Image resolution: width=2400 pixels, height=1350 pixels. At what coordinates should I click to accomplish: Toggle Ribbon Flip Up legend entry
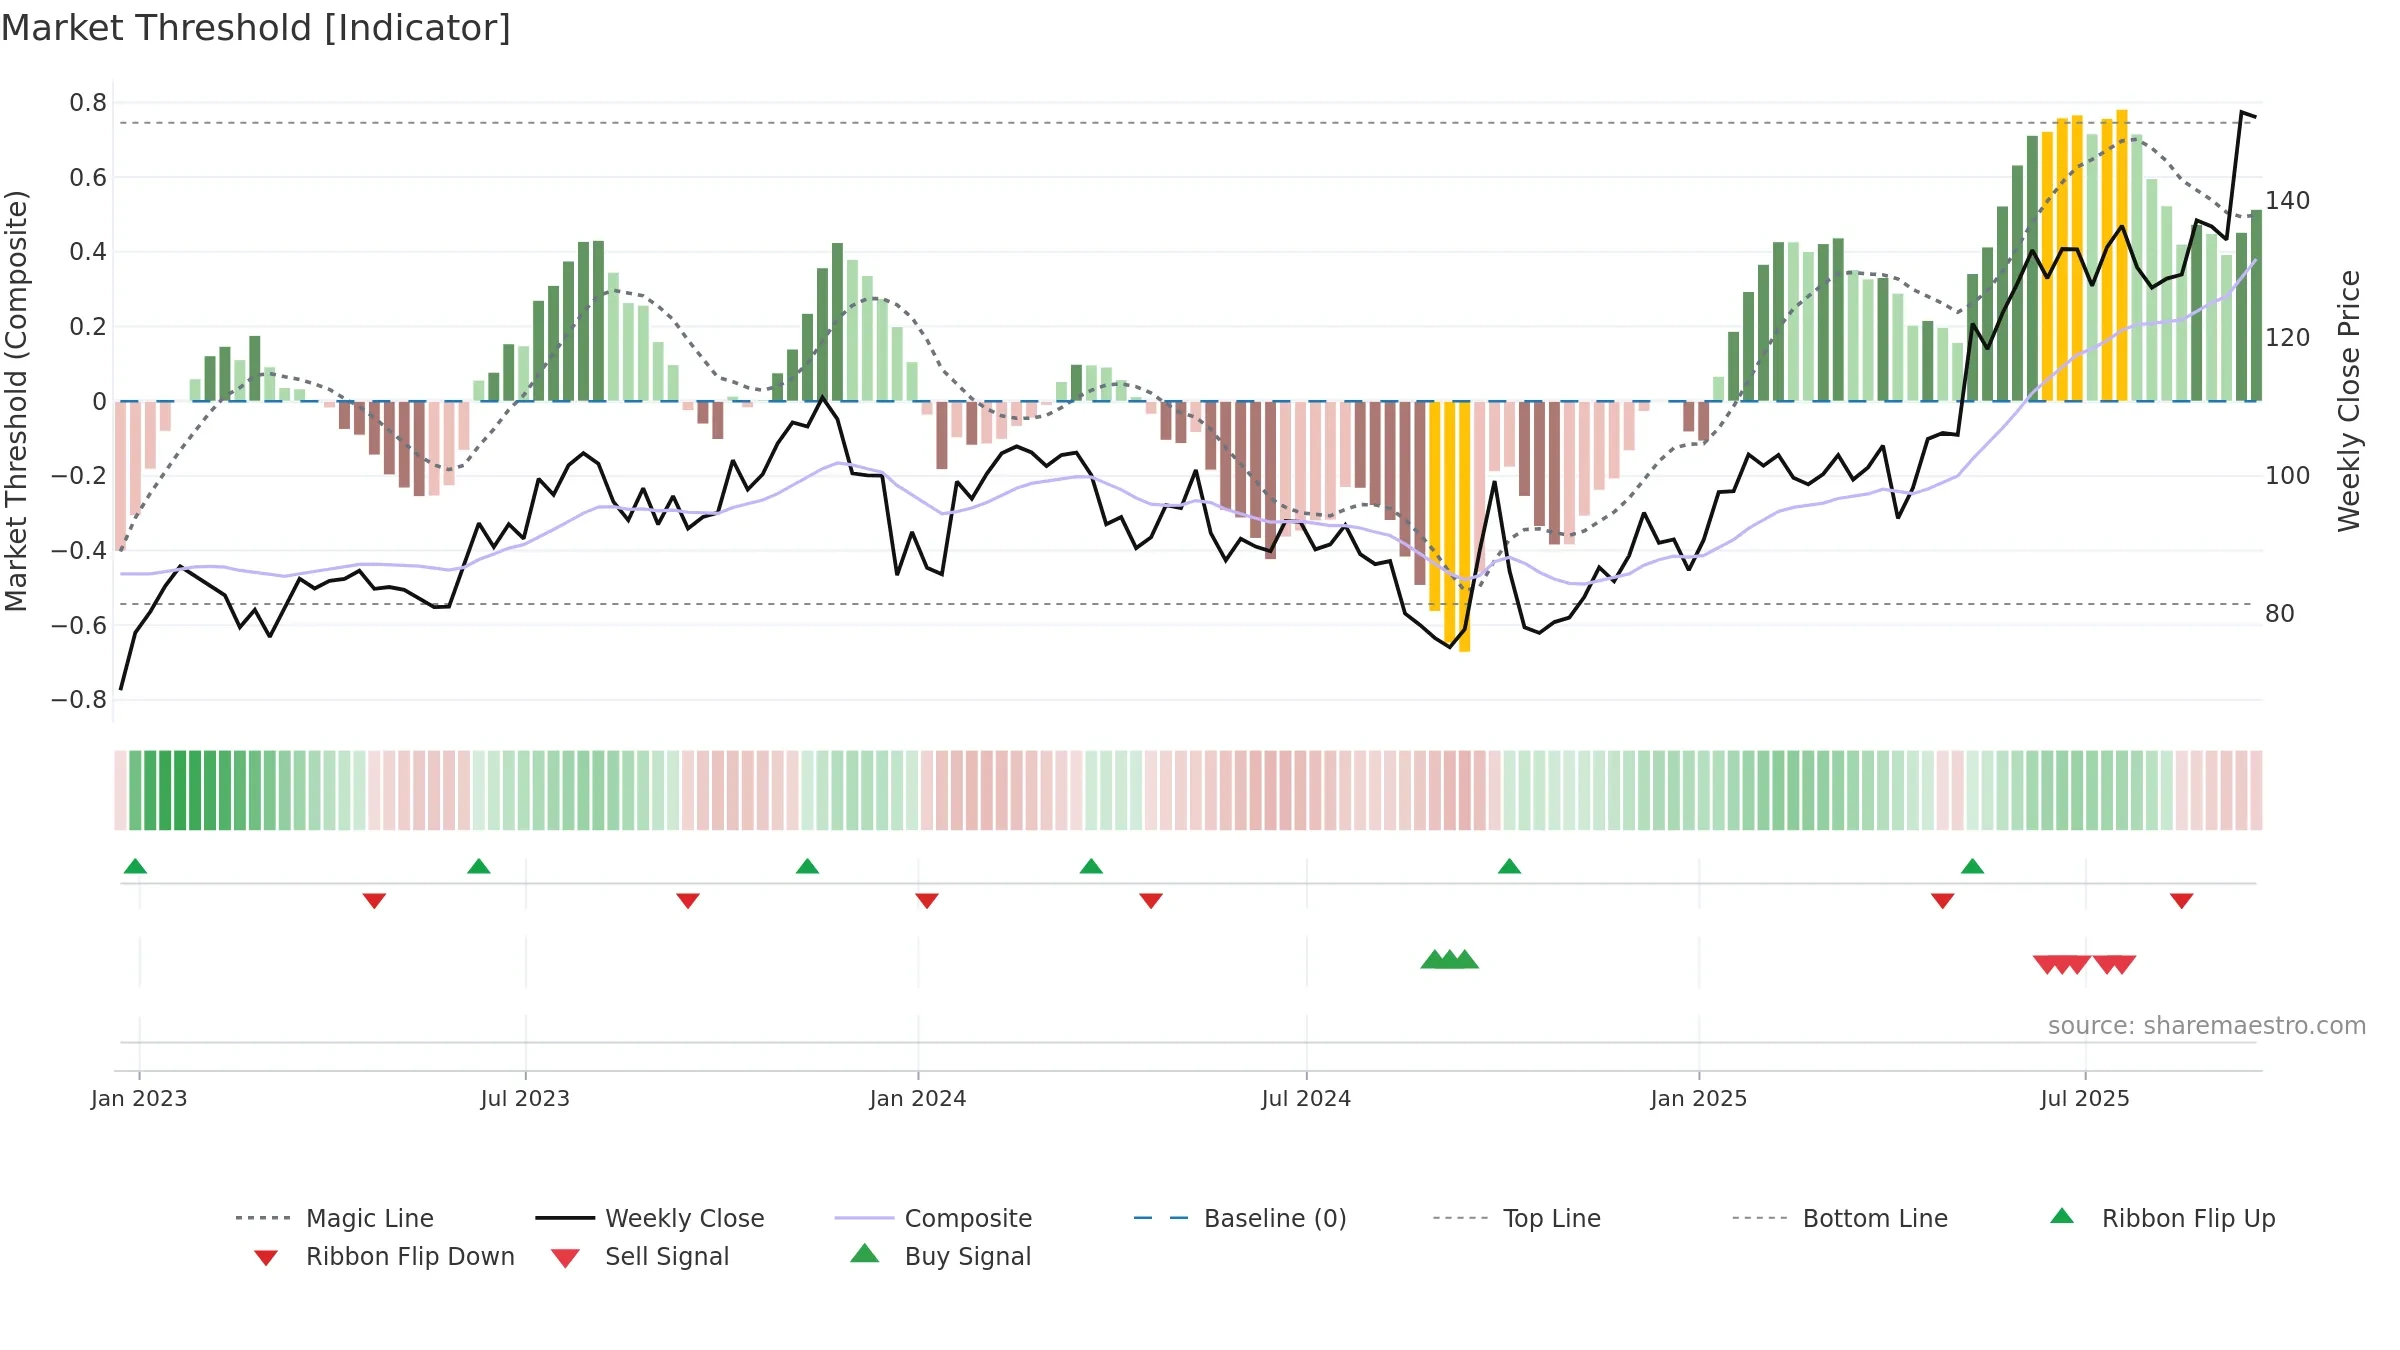coord(2162,1218)
